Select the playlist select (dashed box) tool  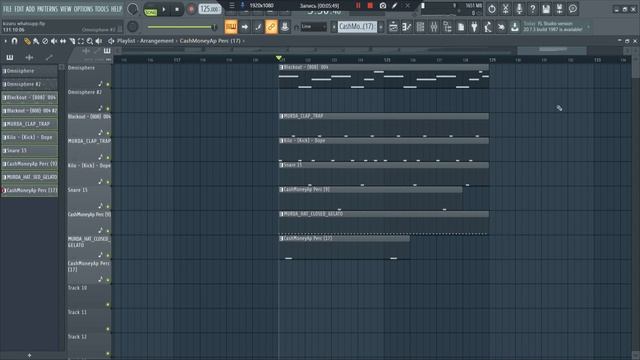(x=81, y=41)
